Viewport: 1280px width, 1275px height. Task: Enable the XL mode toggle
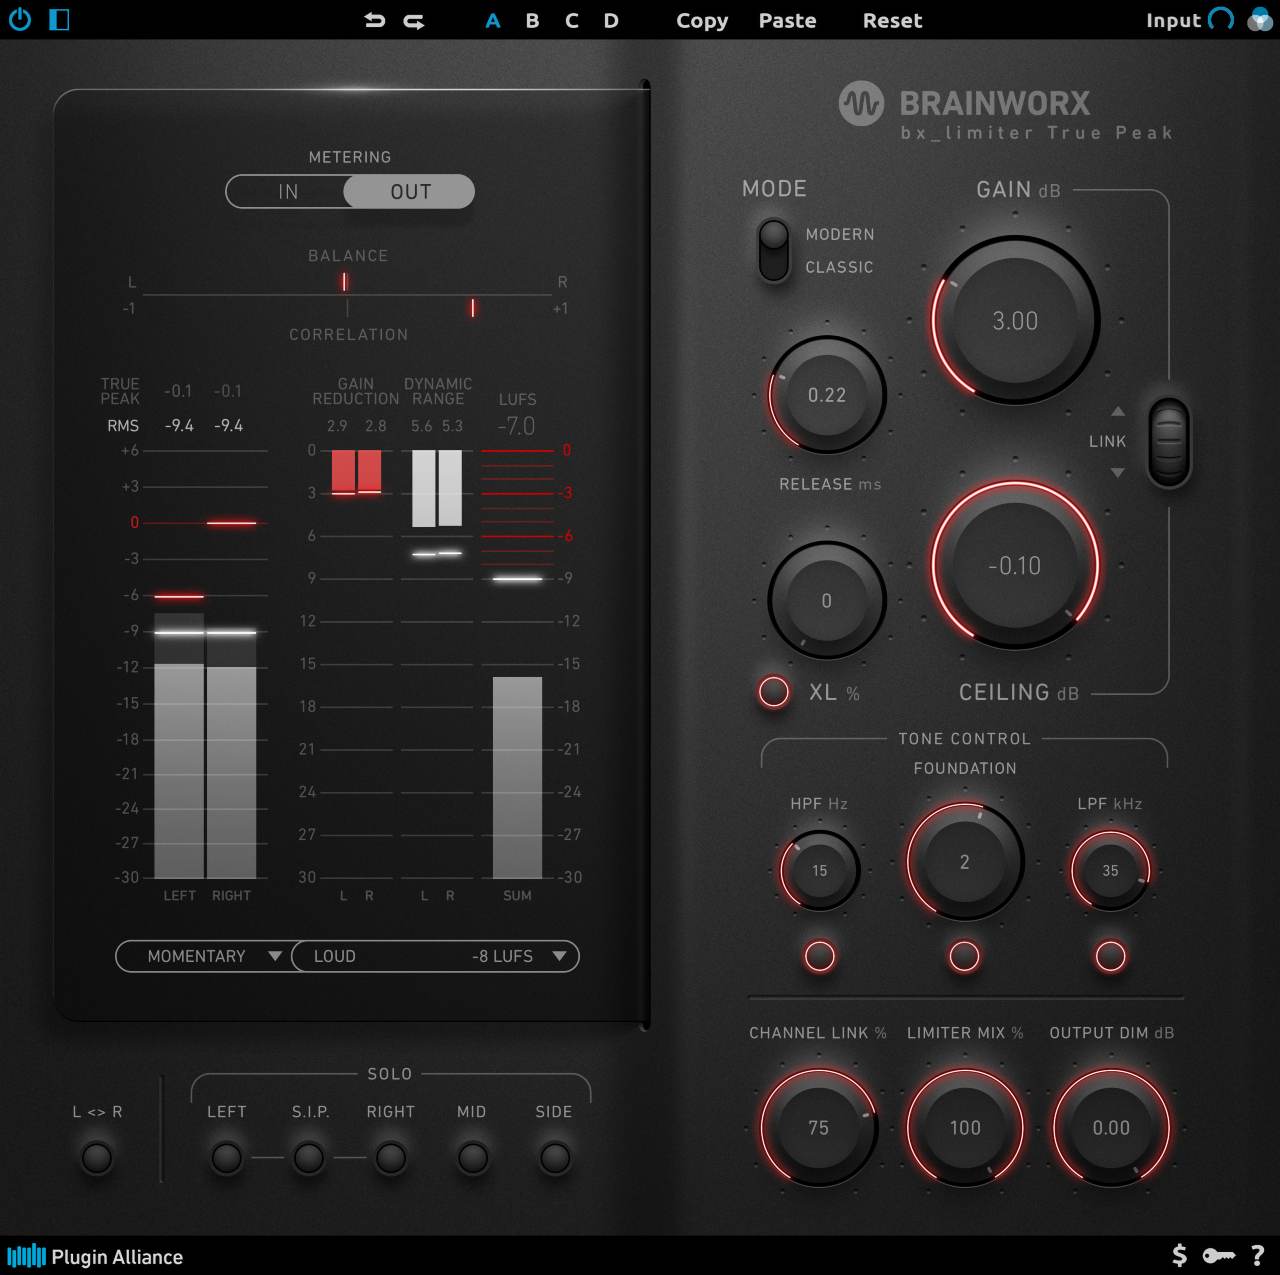click(773, 691)
